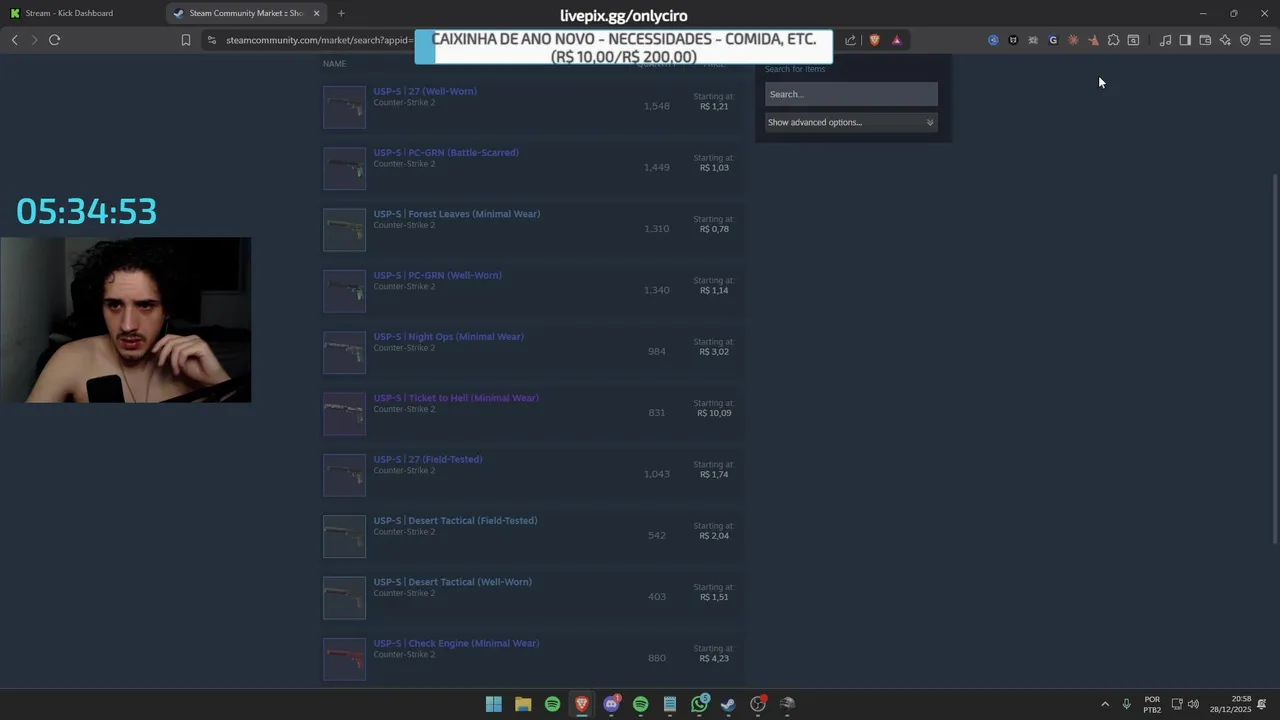Focus the market Search... input box
The height and width of the screenshot is (720, 1280).
pos(851,94)
